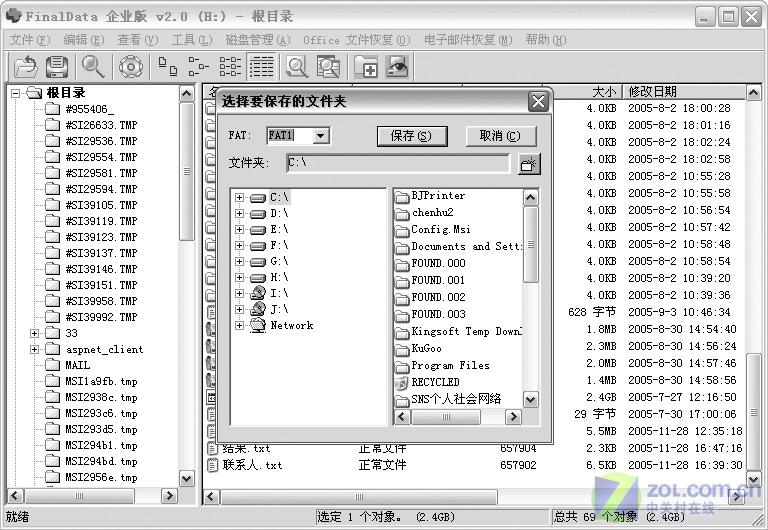Open the BJPrinter folder

point(431,196)
